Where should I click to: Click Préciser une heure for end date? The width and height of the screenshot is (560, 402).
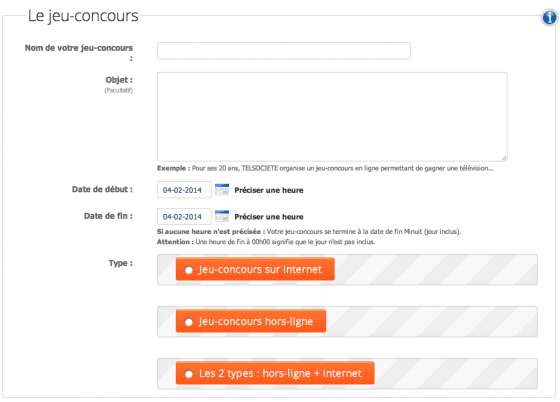[269, 217]
